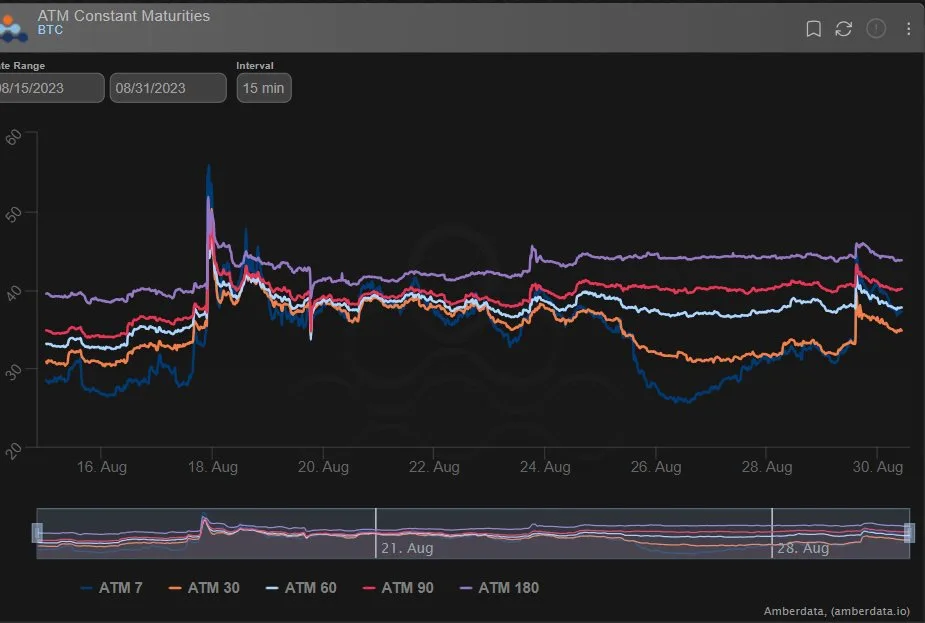The width and height of the screenshot is (925, 623).
Task: Click the 30. Aug axis label
Action: pos(878,467)
